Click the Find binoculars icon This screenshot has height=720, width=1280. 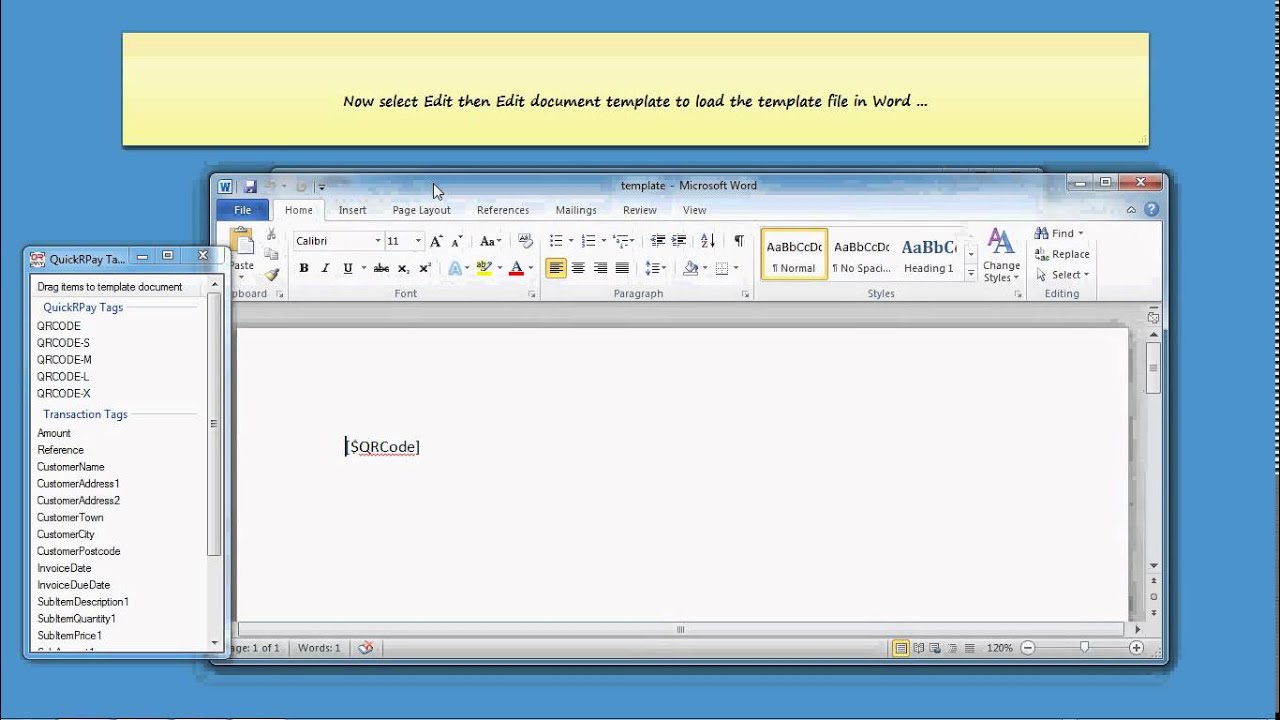[1041, 233]
